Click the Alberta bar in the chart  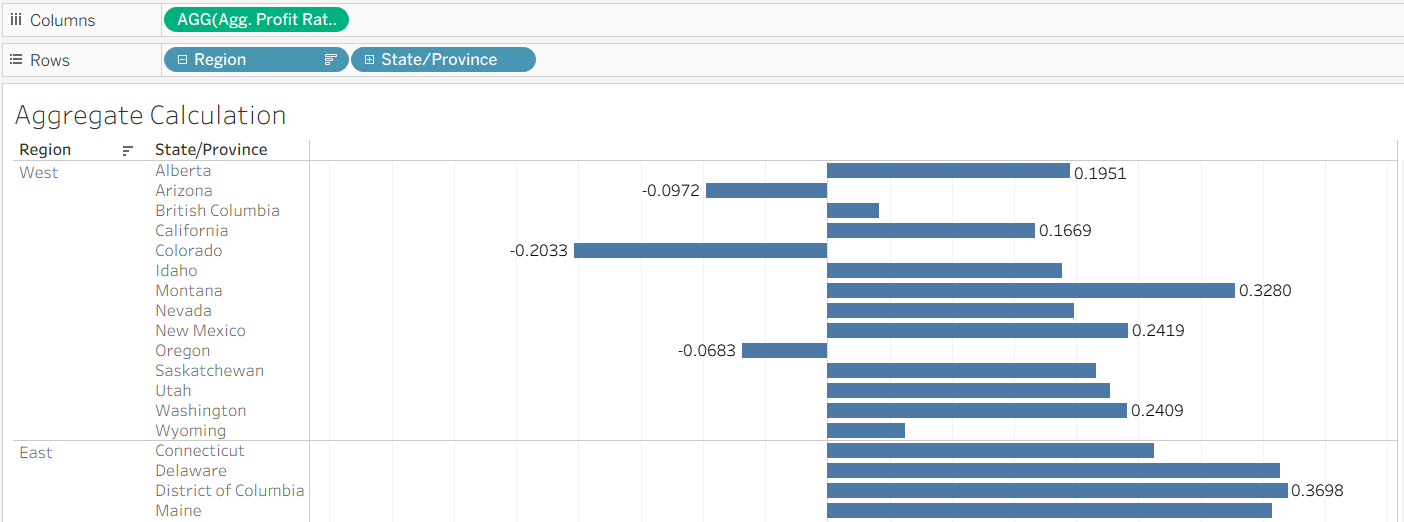948,170
